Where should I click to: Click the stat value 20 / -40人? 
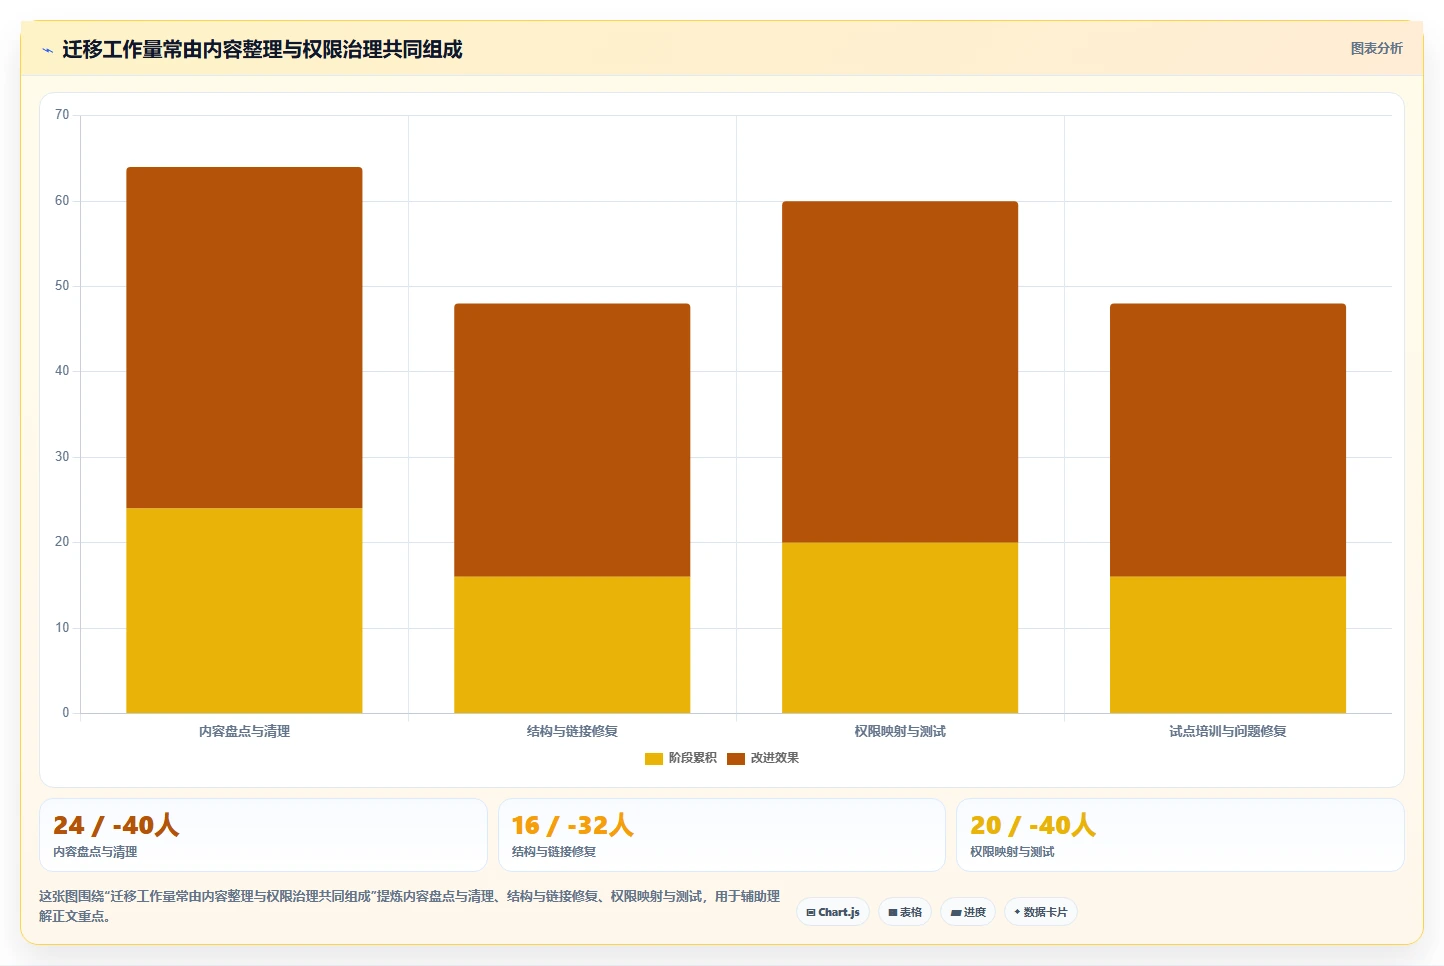tap(1033, 825)
